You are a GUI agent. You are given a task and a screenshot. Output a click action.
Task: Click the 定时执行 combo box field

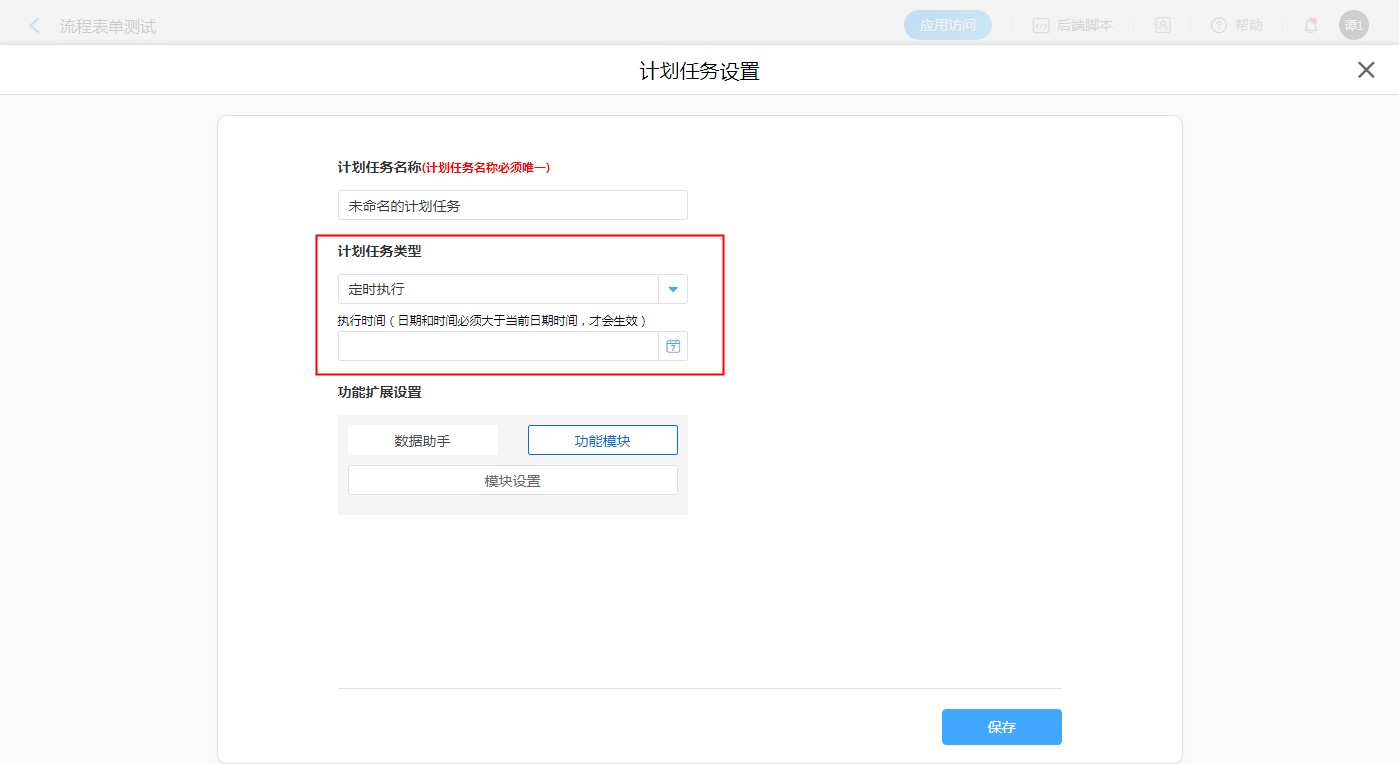(498, 289)
